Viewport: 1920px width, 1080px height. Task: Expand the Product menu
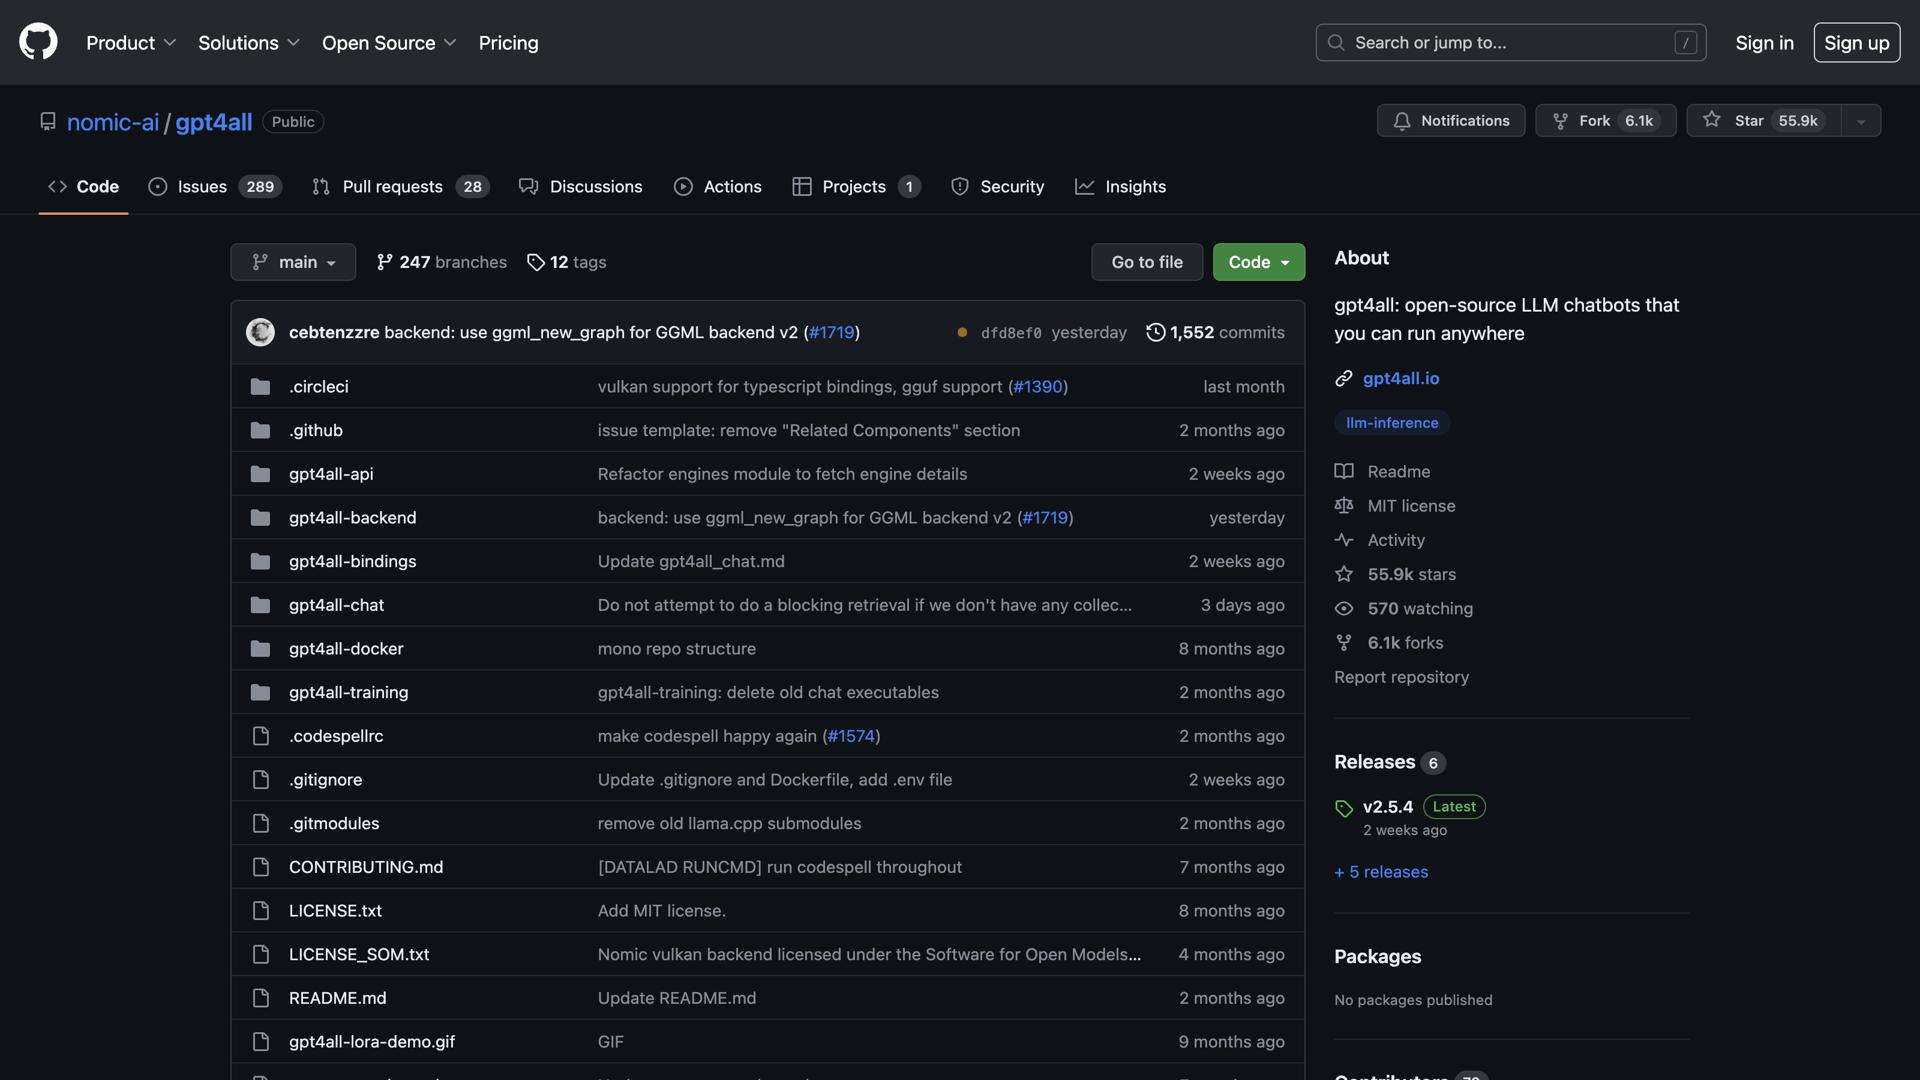[130, 43]
